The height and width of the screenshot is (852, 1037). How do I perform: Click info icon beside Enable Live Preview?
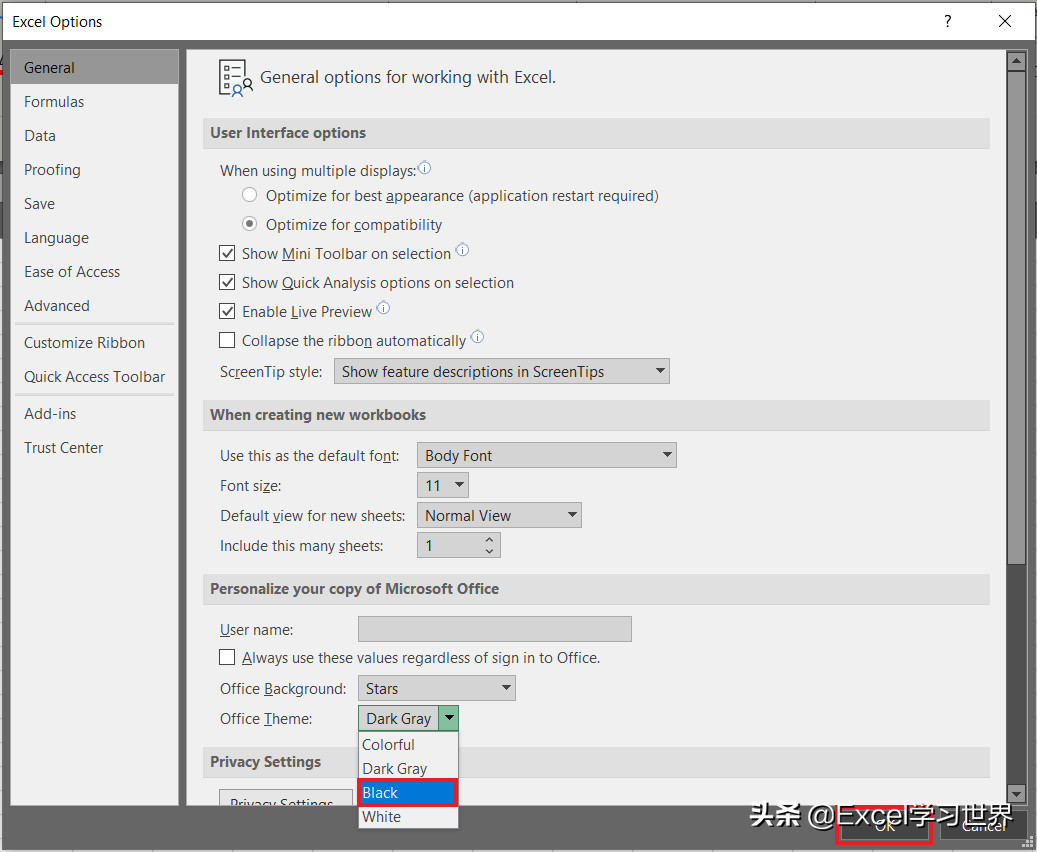pyautogui.click(x=383, y=308)
